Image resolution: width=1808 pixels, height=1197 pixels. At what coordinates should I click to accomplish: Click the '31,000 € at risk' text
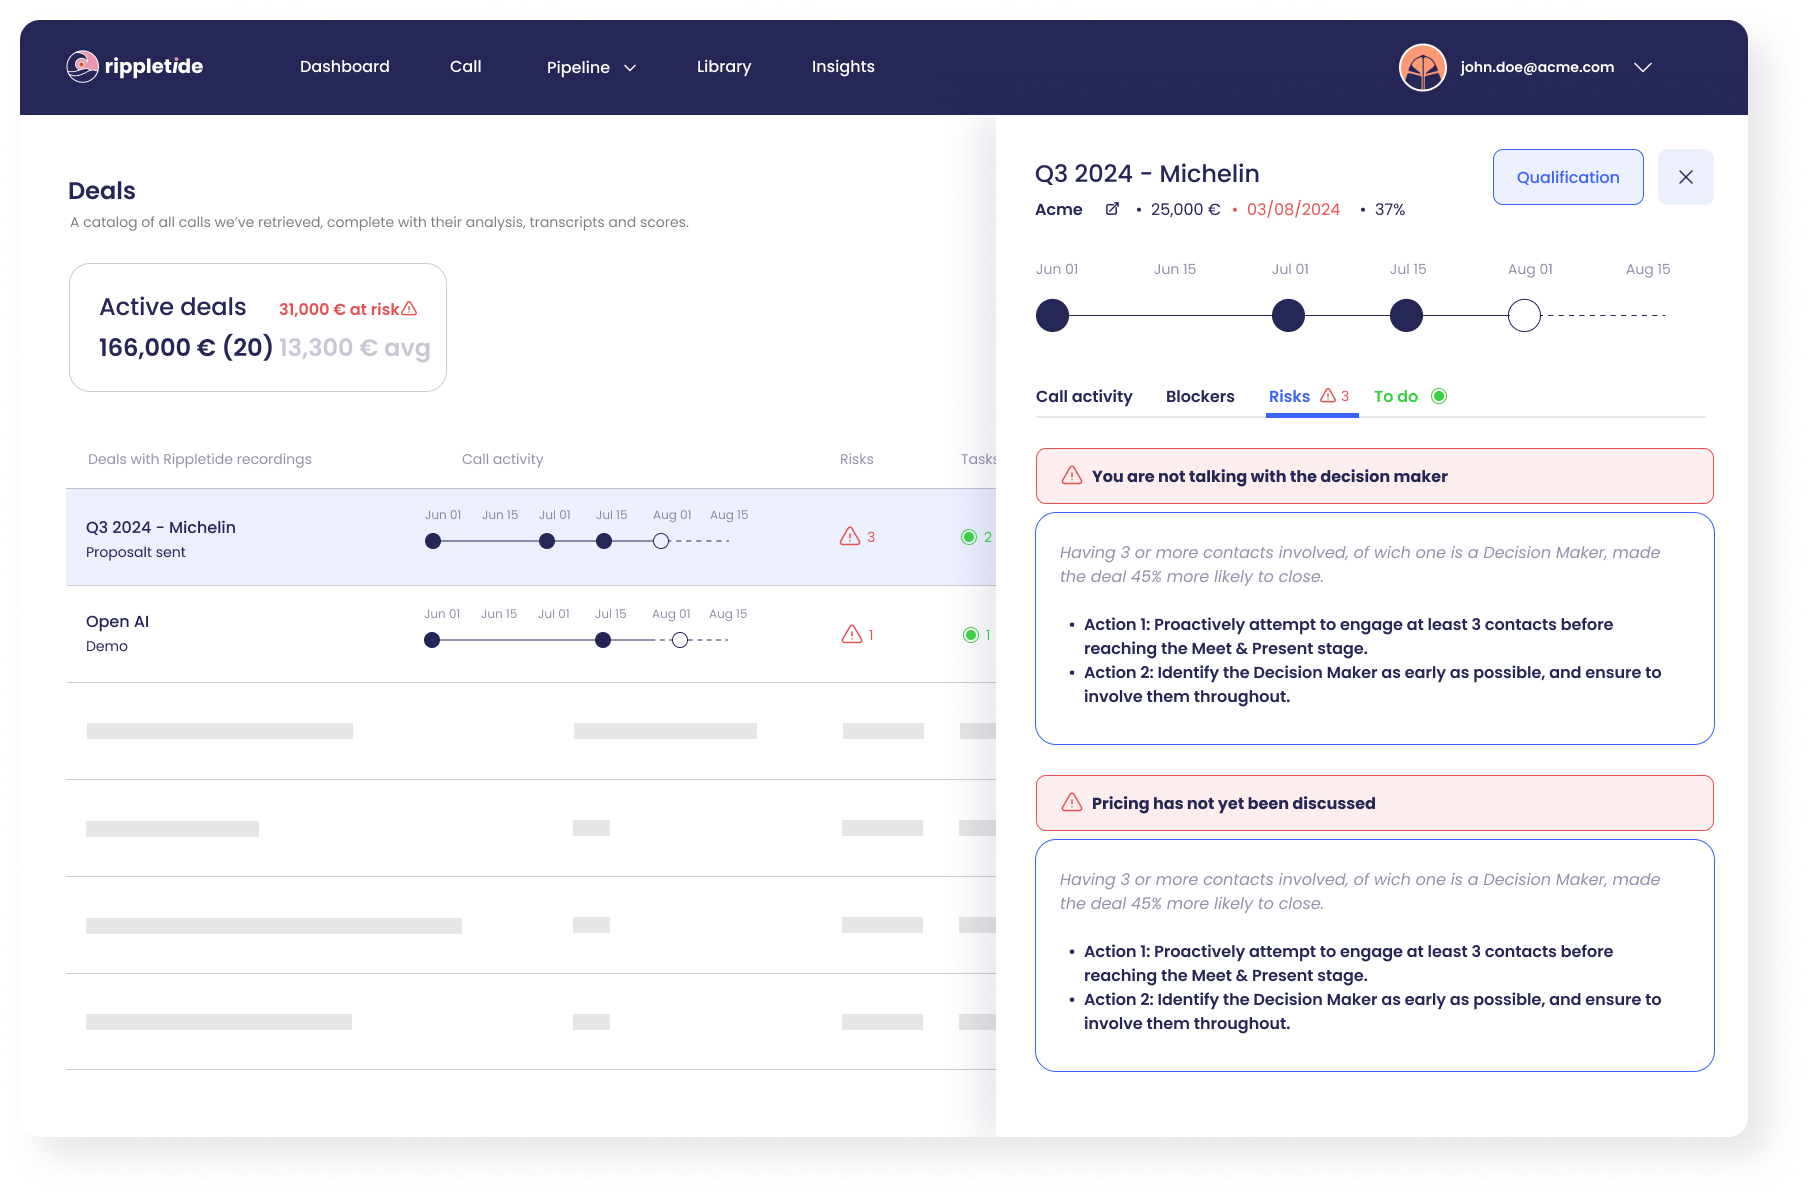339,309
